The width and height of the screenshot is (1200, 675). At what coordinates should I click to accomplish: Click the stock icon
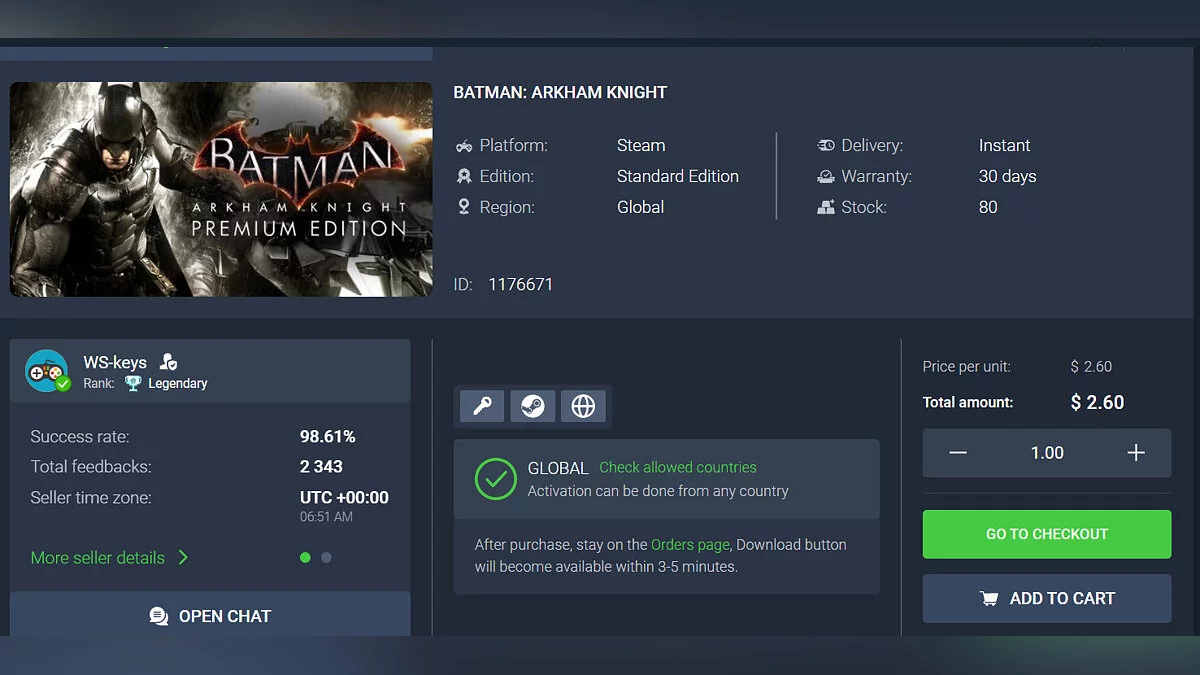pyautogui.click(x=826, y=207)
